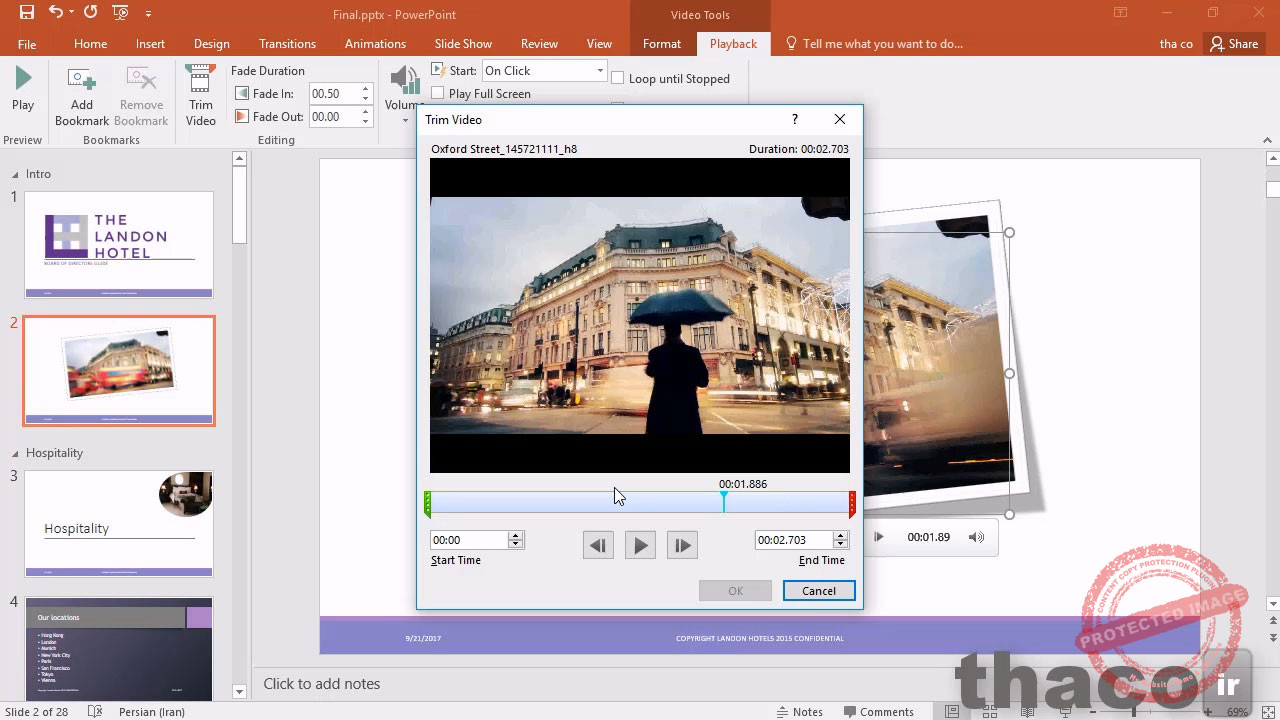Screen dimensions: 1280x720
Task: Click the Fade Out icon
Action: pos(242,116)
